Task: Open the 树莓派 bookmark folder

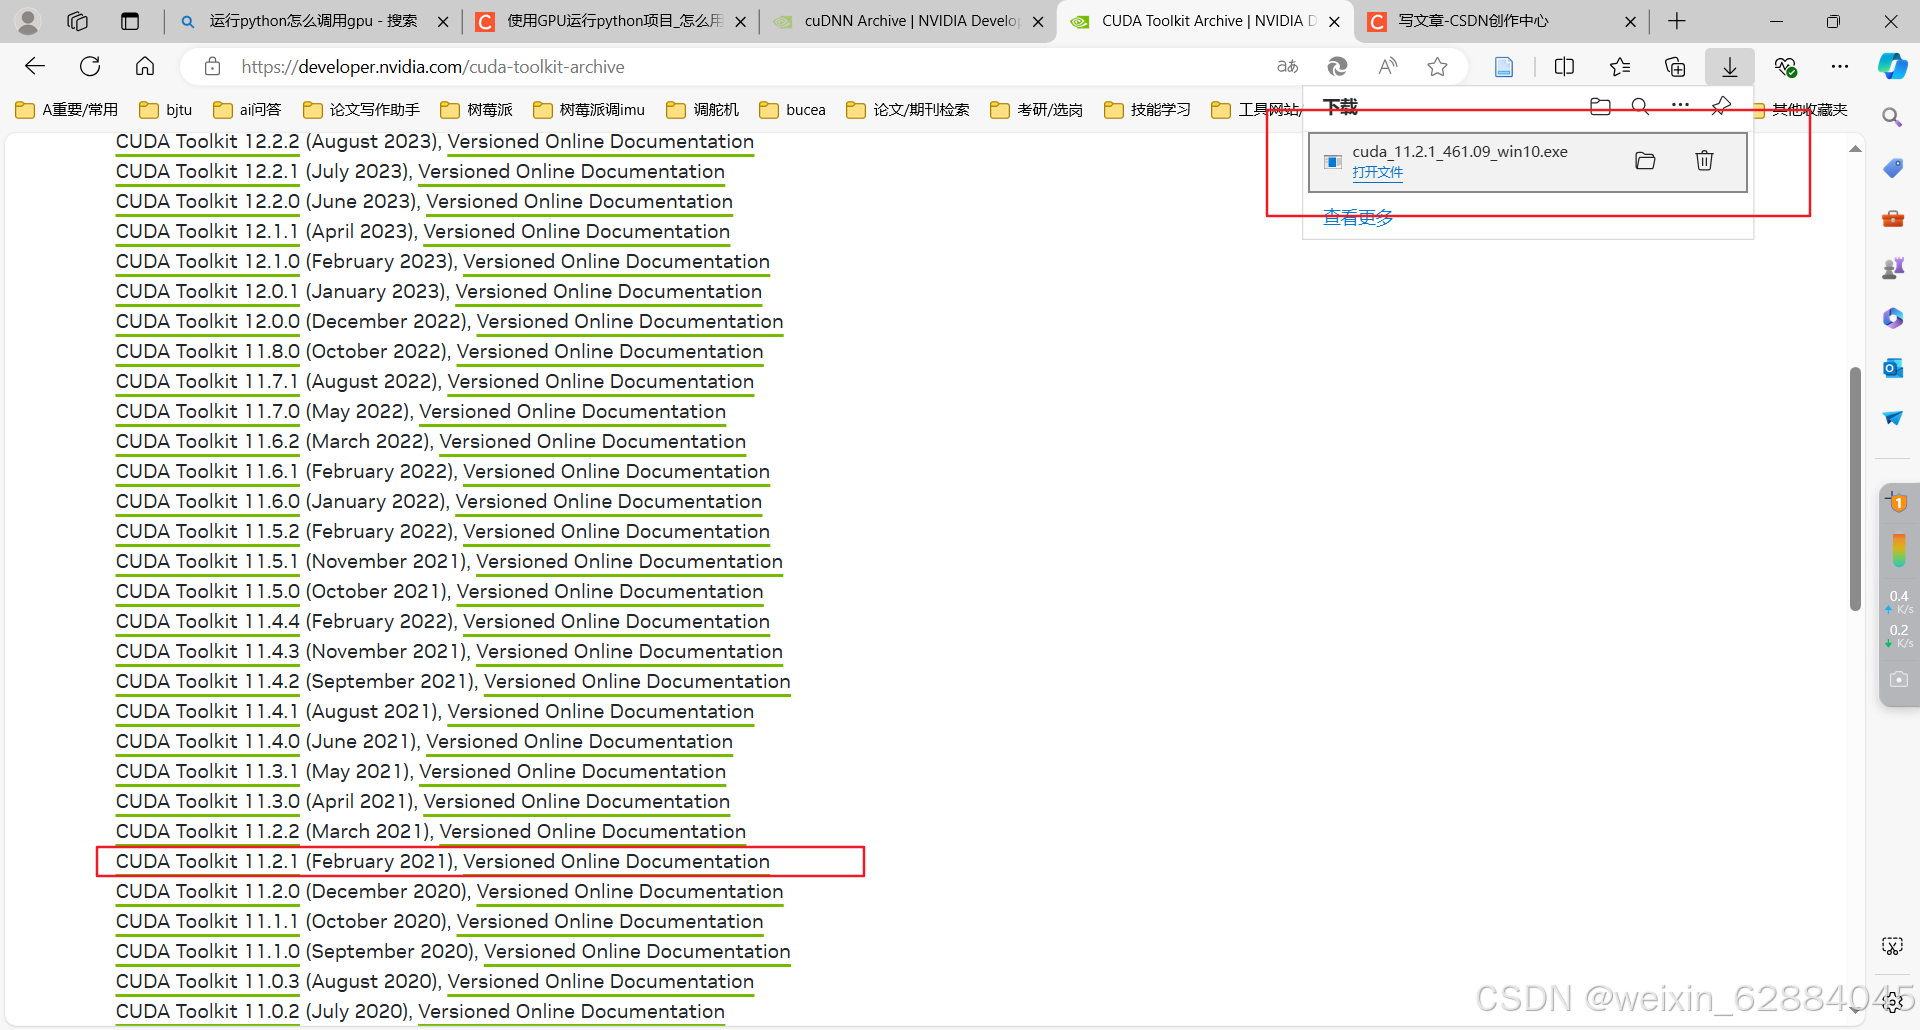Action: pos(477,109)
